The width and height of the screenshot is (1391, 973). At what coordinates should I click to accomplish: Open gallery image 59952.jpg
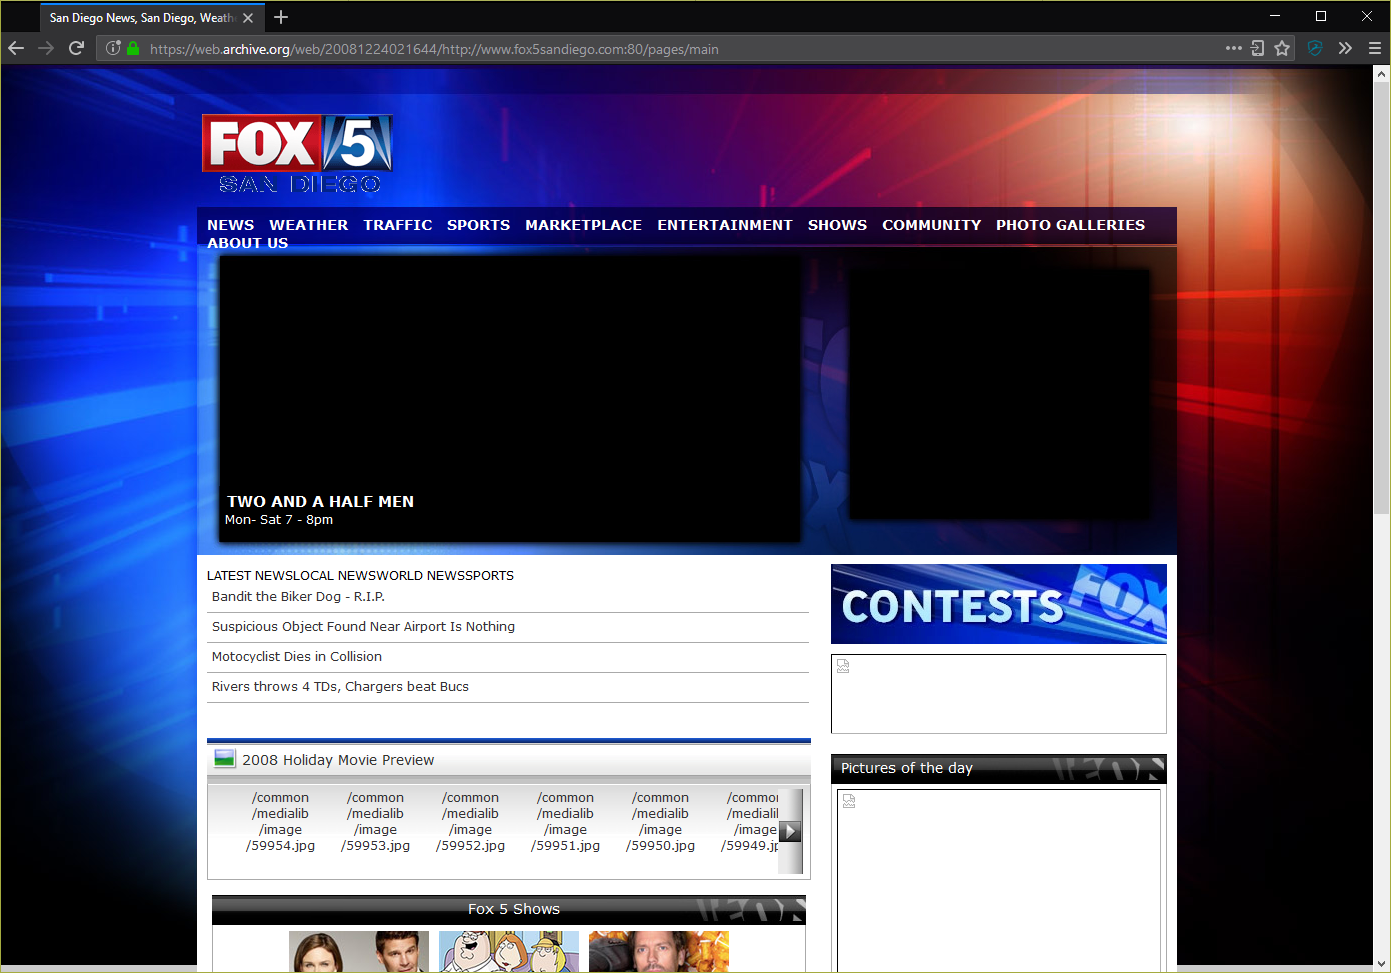click(471, 822)
